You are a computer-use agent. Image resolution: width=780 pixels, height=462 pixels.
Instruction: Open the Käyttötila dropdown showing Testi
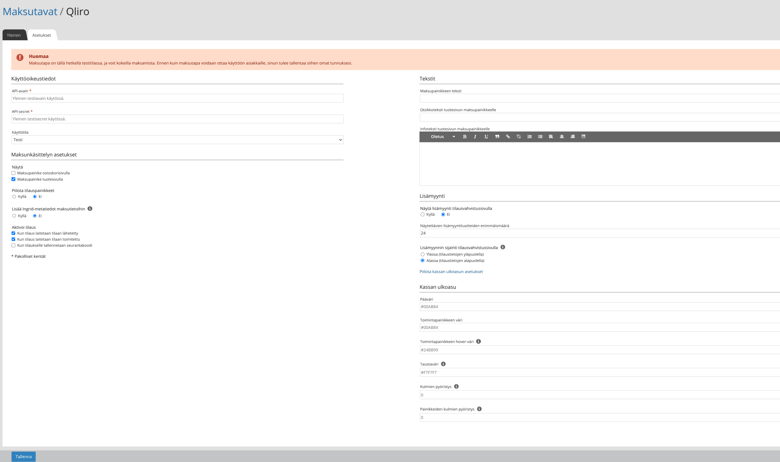coord(177,140)
